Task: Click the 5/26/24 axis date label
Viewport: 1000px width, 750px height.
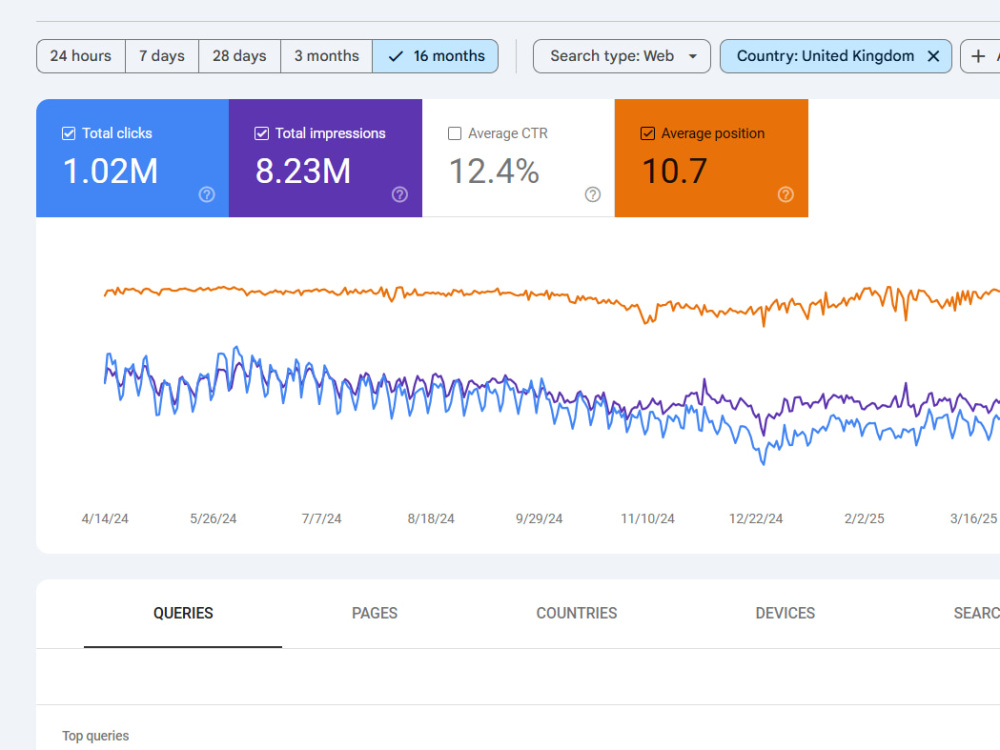Action: (213, 518)
